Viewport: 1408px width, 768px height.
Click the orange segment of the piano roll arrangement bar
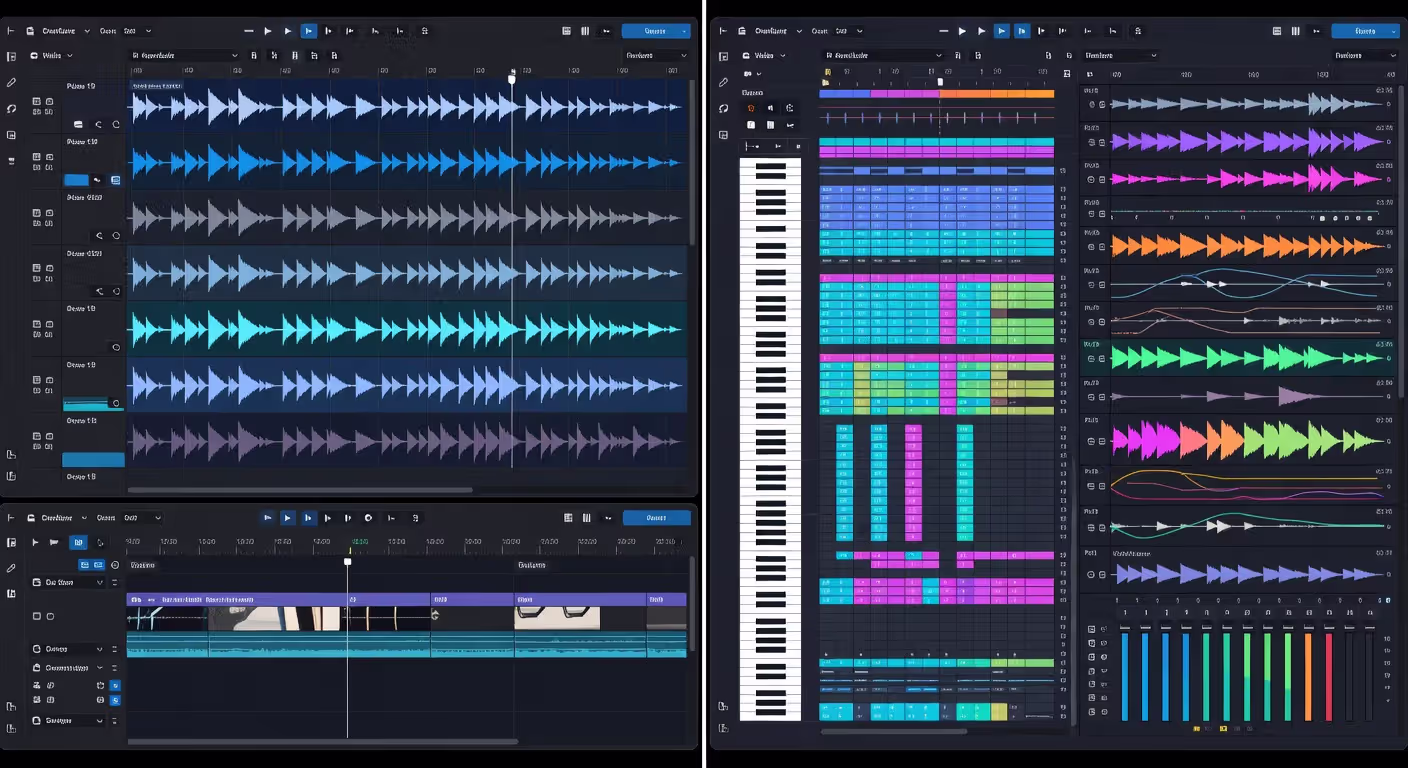[998, 94]
